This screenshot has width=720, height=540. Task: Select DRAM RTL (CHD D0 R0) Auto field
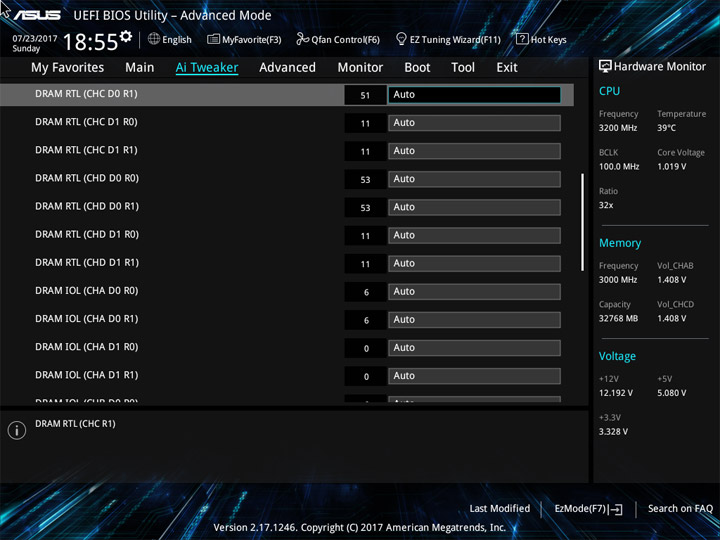[474, 179]
